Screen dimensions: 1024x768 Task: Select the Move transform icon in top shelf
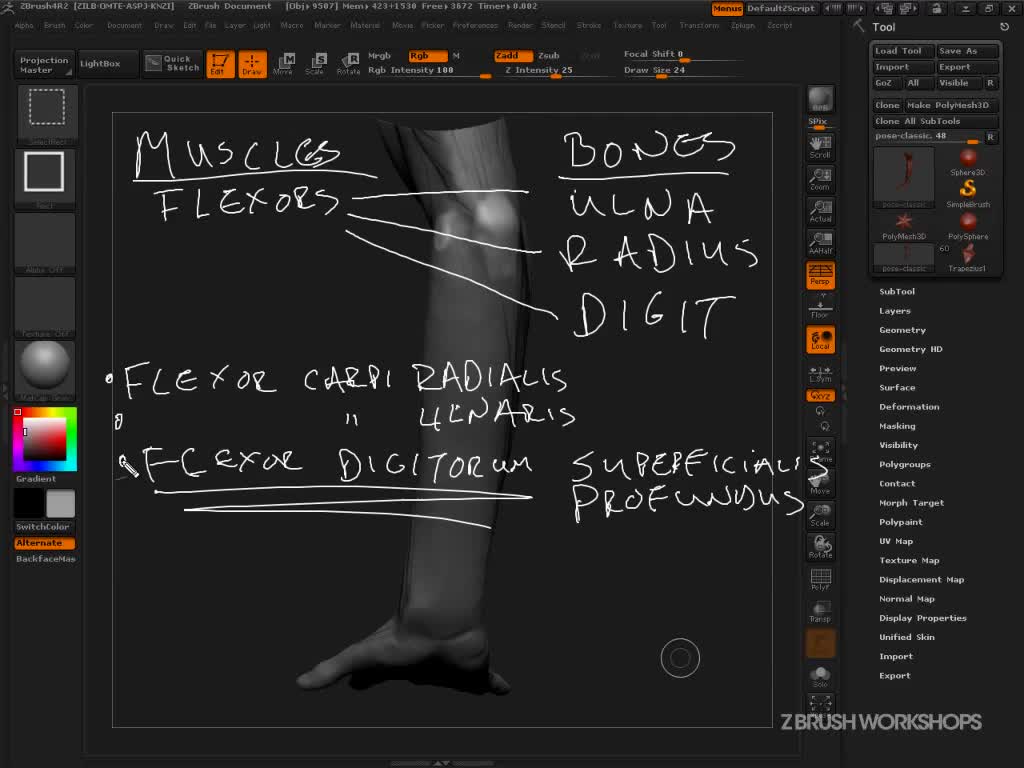pos(284,64)
